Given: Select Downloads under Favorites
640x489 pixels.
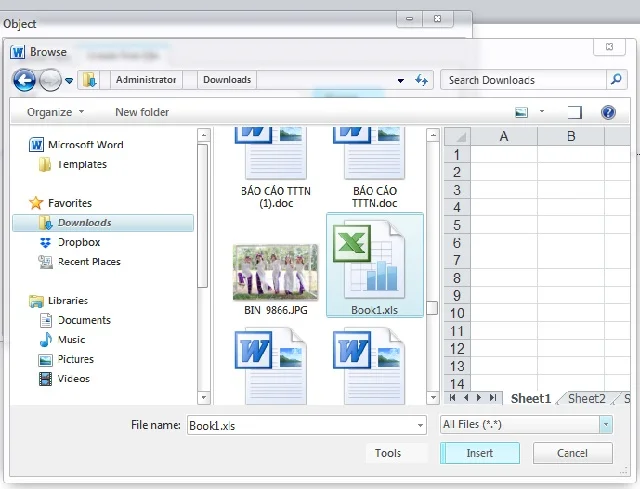Looking at the screenshot, I should [x=103, y=223].
